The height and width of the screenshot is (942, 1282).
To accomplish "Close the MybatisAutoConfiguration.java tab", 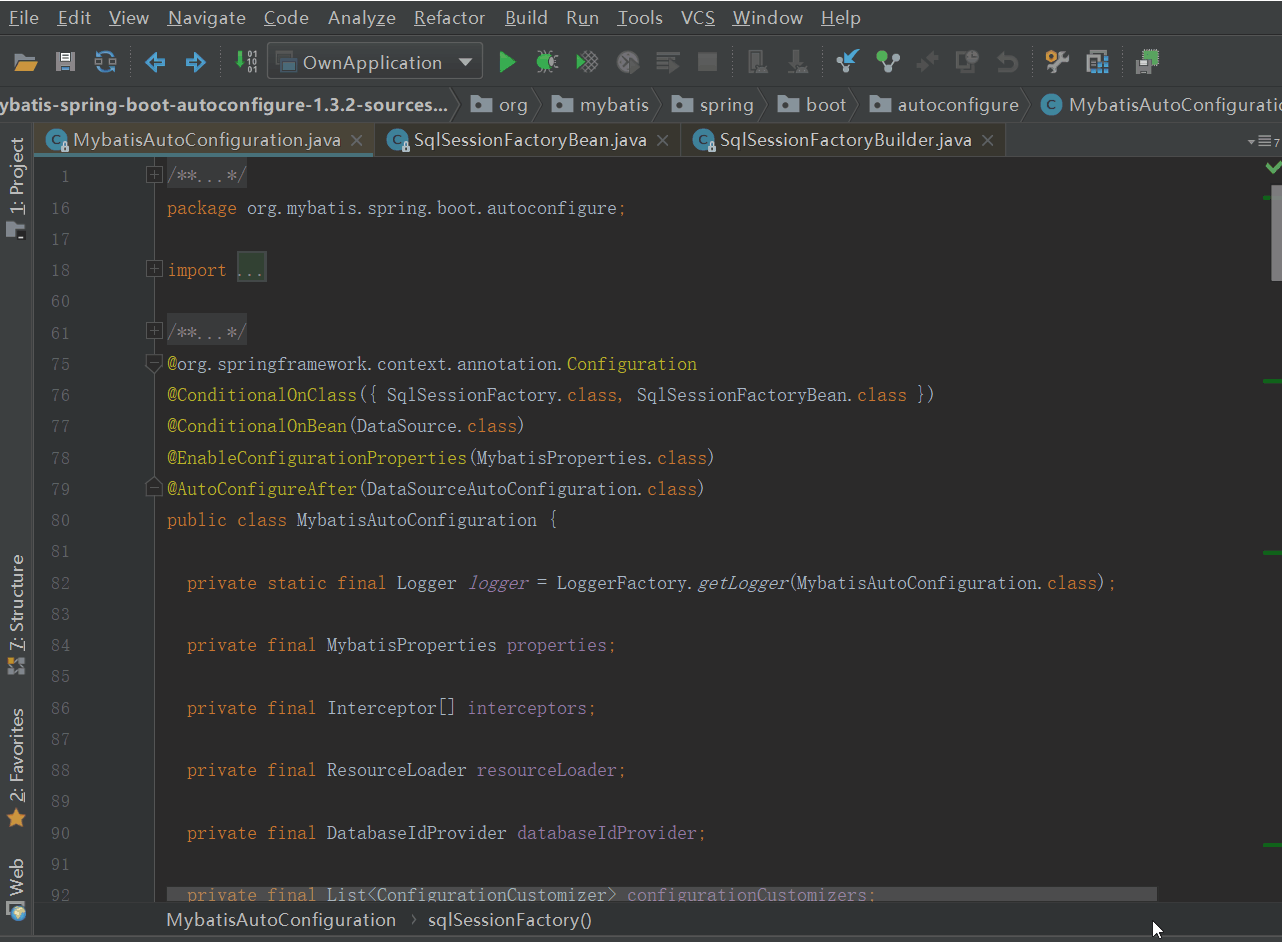I will (359, 141).
